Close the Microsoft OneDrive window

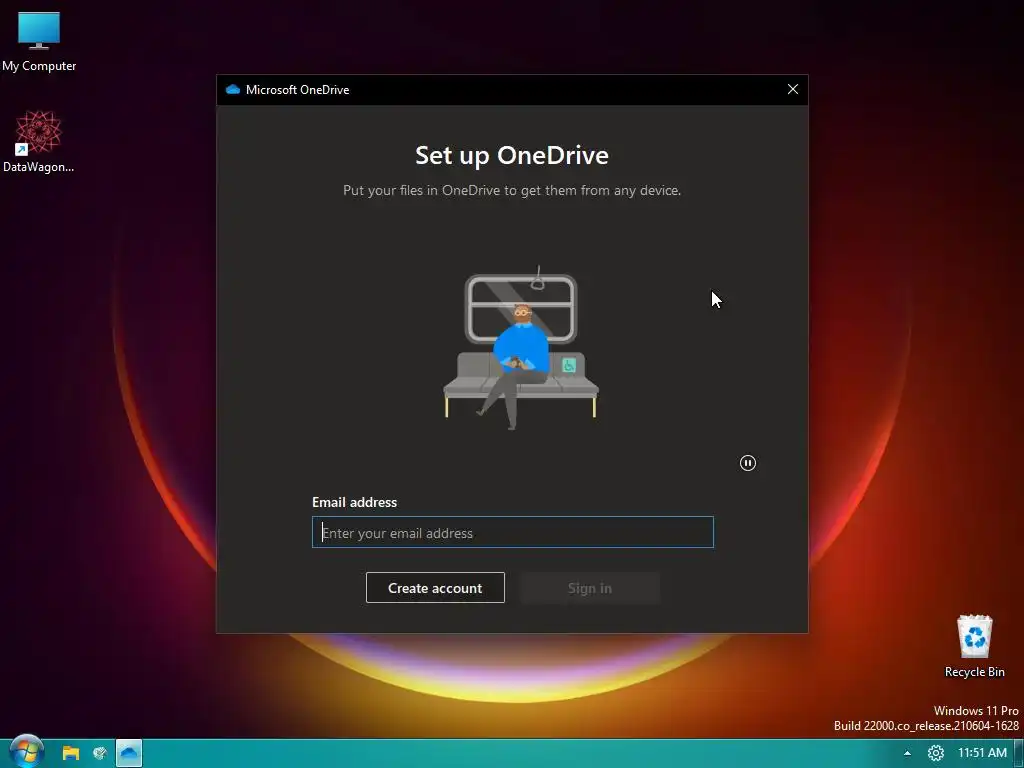793,89
